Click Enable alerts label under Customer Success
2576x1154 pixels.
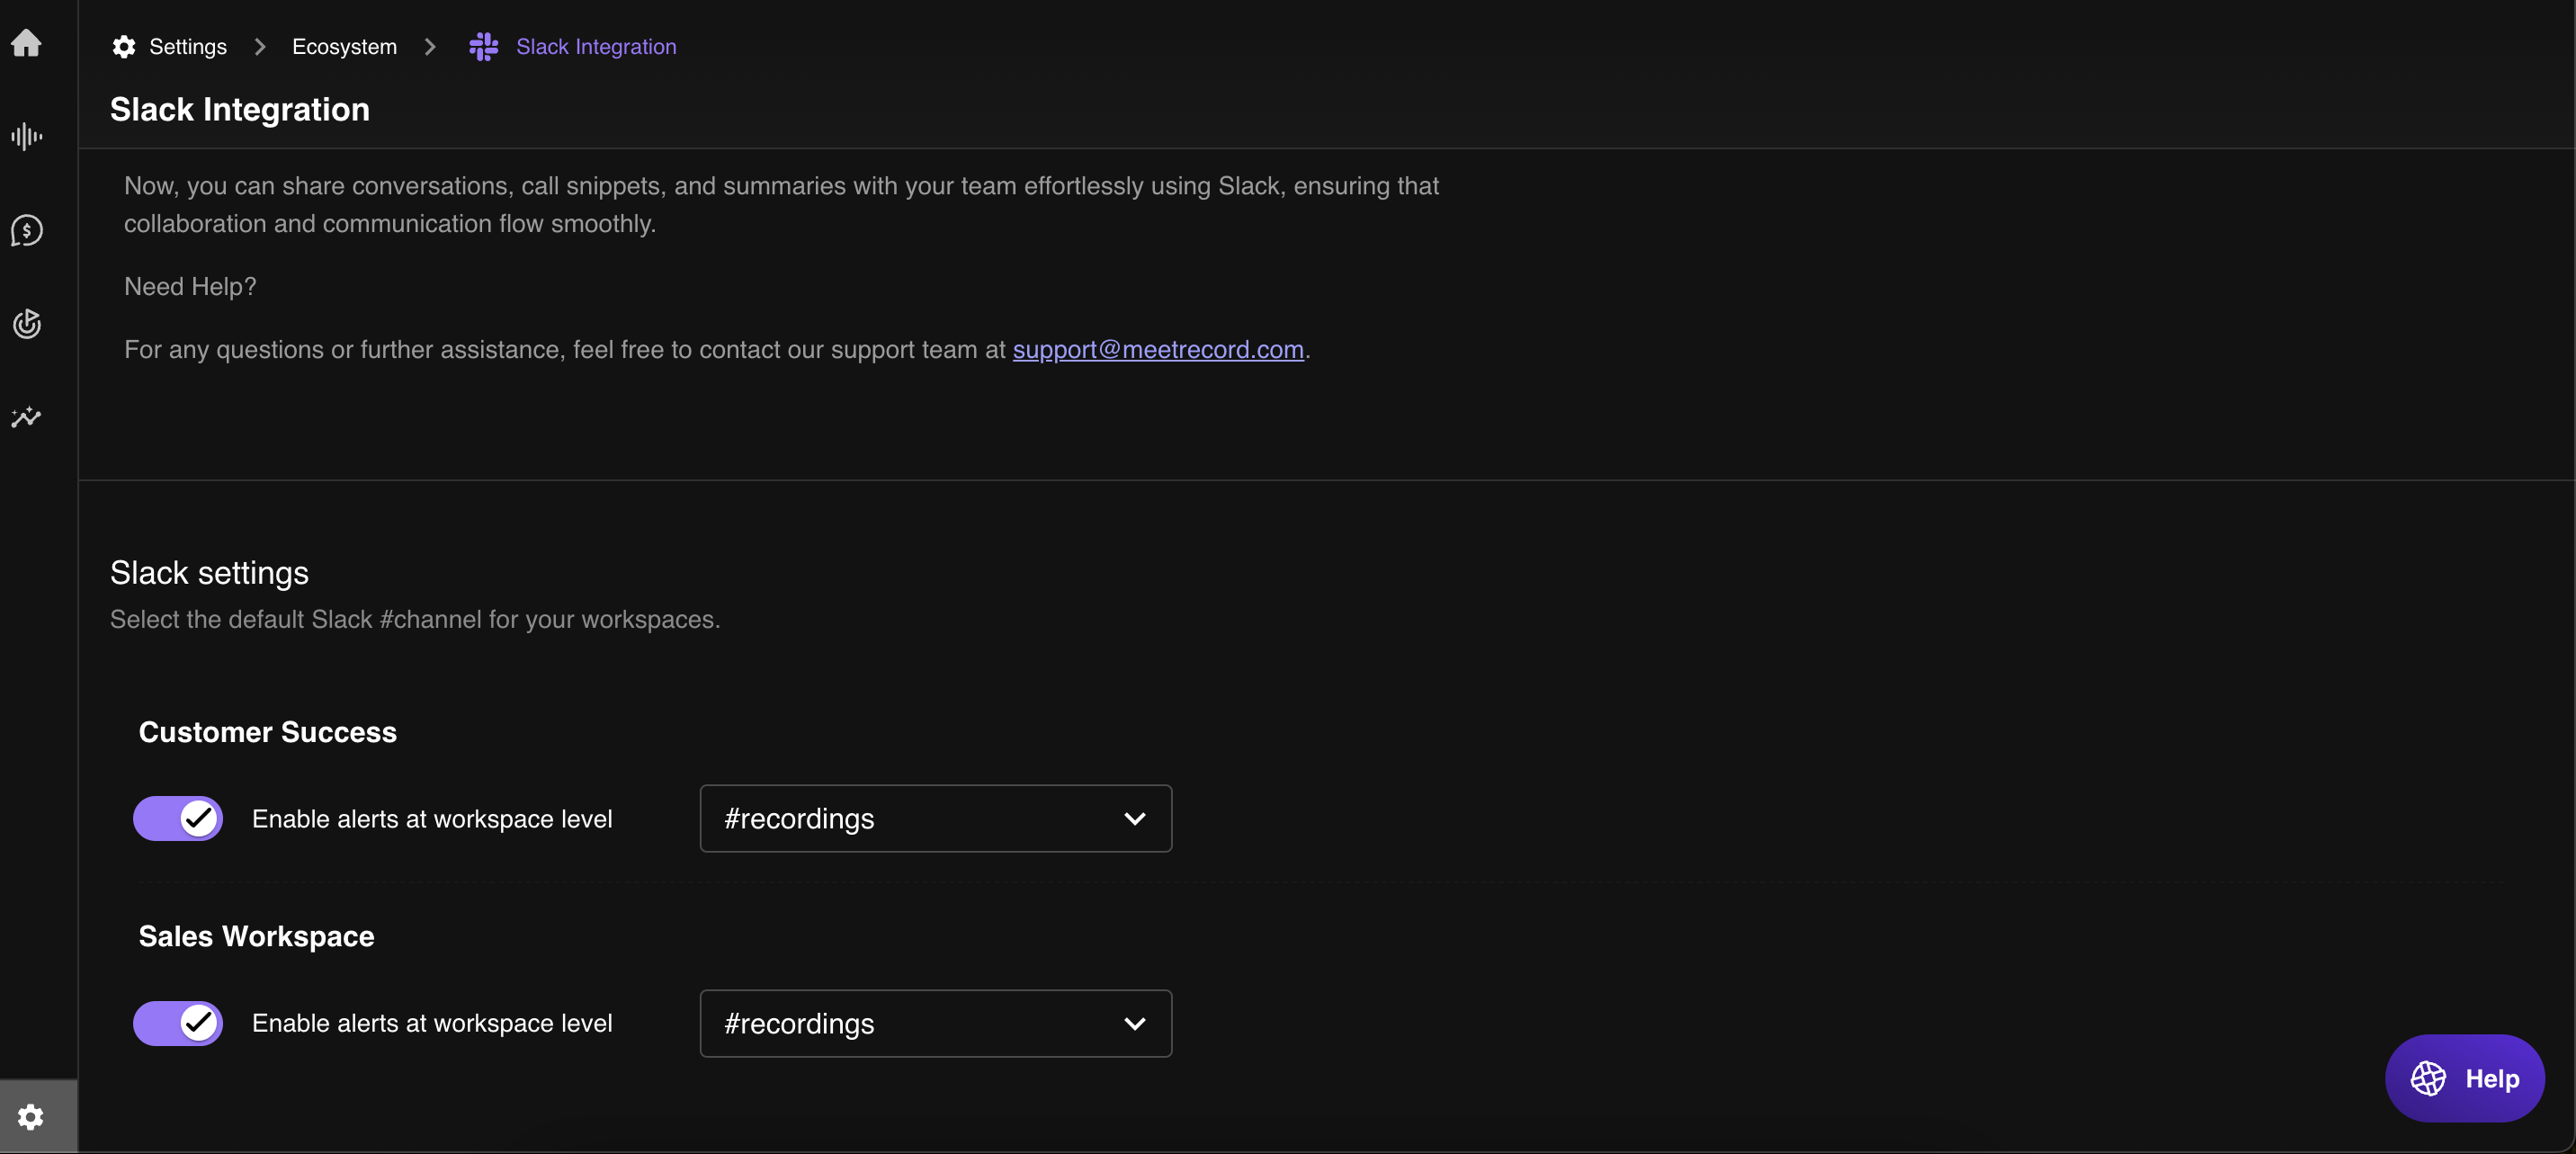pos(432,819)
